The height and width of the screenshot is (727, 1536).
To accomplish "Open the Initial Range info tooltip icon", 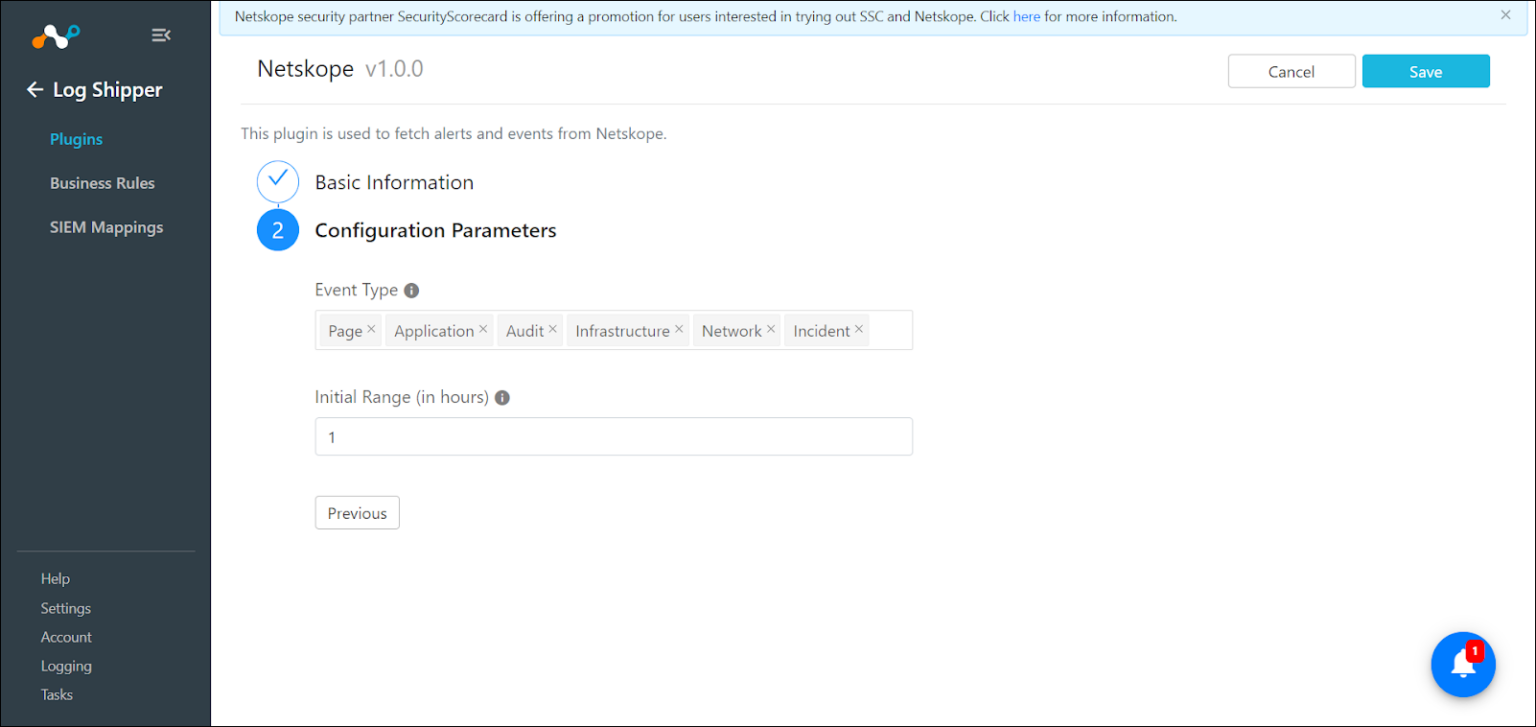I will (502, 397).
